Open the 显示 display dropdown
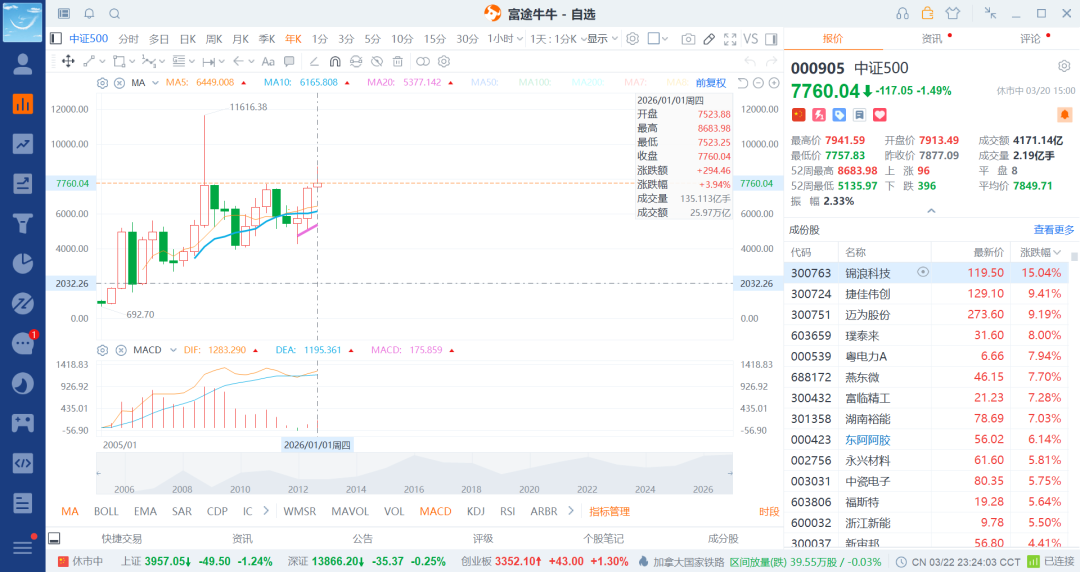The width and height of the screenshot is (1080, 572). coord(603,39)
